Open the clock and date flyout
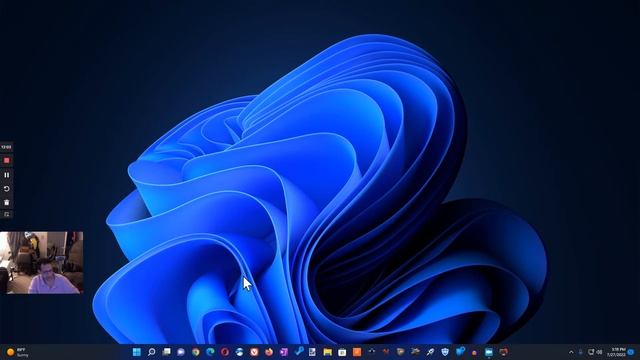Image resolution: width=640 pixels, height=360 pixels. click(616, 352)
